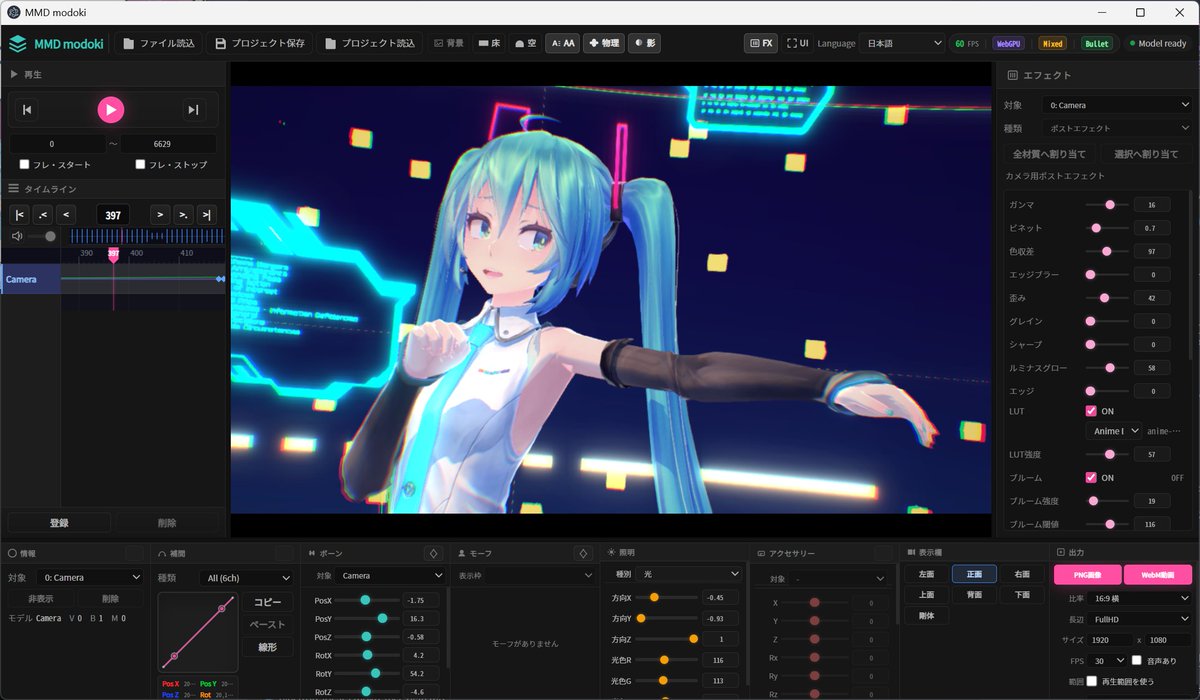Step forward one frame (>) button
Viewport: 1200px width, 700px height.
coord(160,214)
